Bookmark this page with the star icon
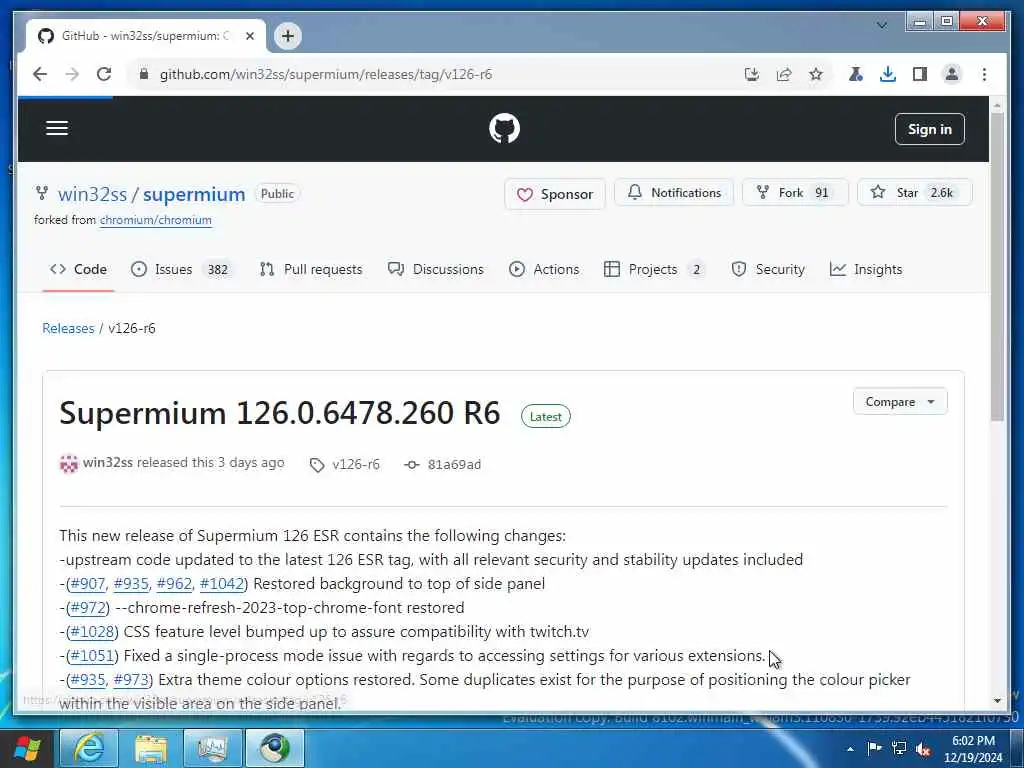1024x768 pixels. coord(816,74)
